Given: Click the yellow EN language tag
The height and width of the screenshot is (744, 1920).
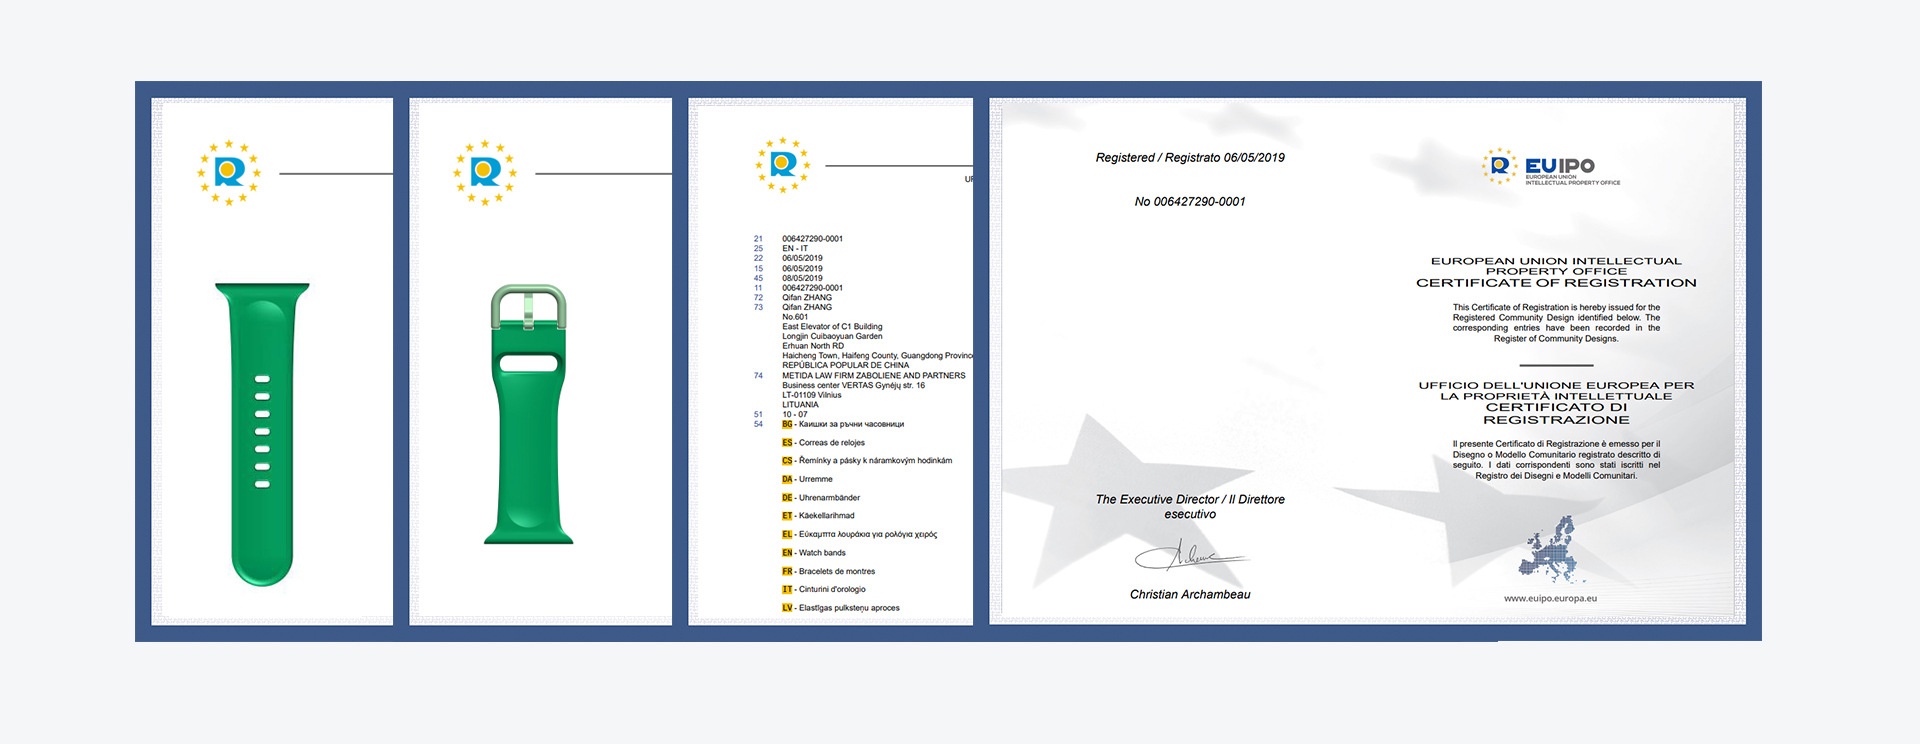Looking at the screenshot, I should (x=787, y=553).
